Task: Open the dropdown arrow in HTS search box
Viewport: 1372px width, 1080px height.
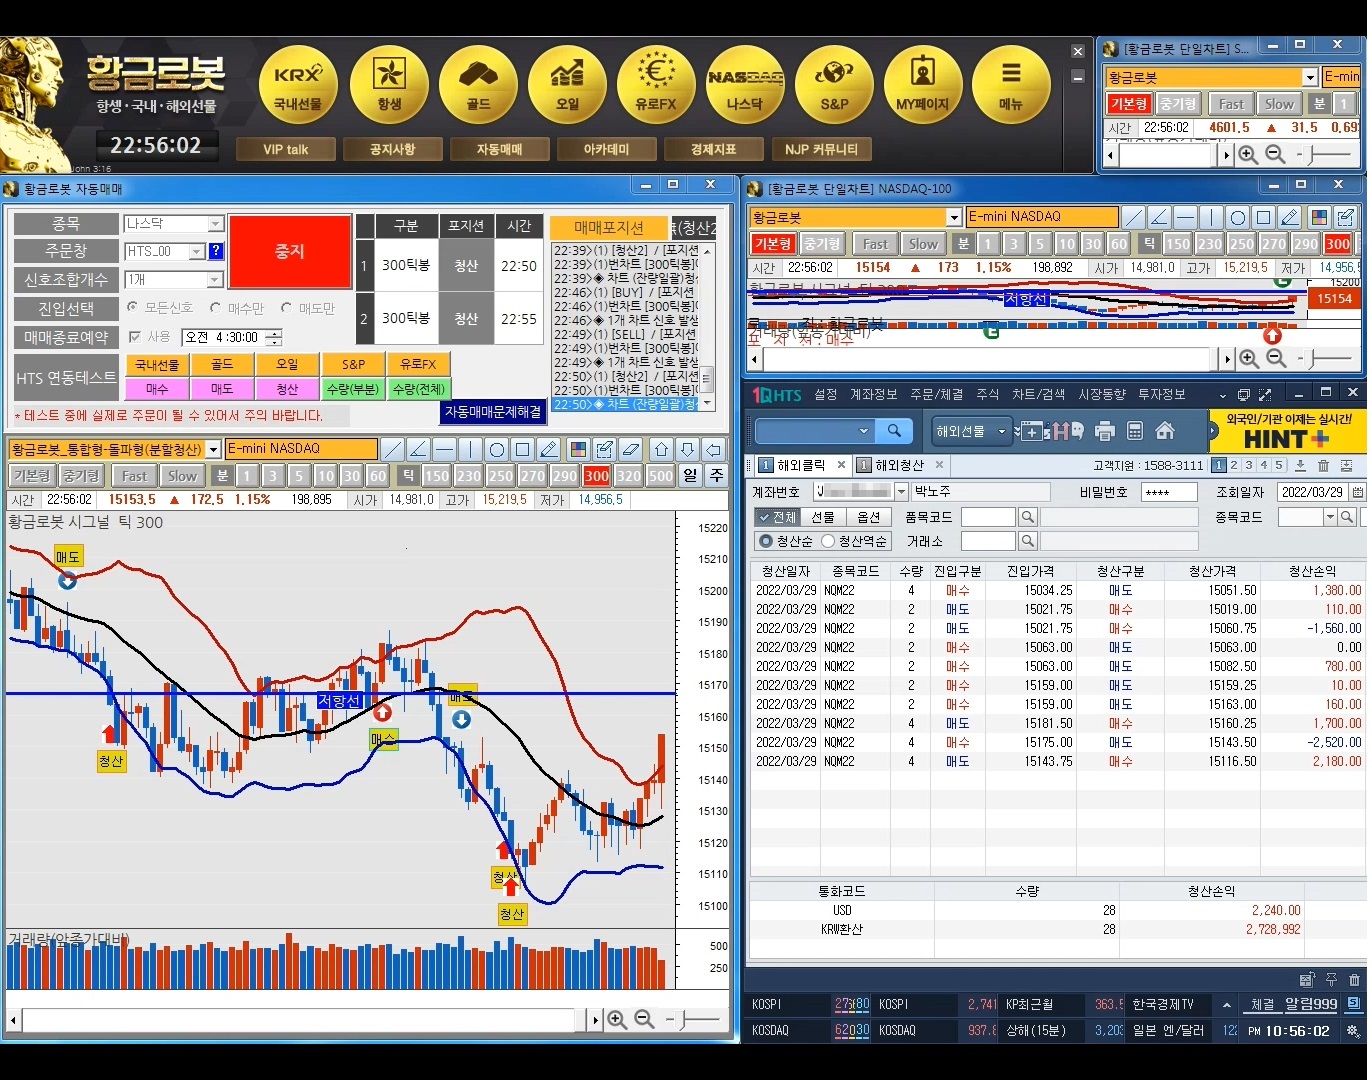Action: pyautogui.click(x=864, y=431)
